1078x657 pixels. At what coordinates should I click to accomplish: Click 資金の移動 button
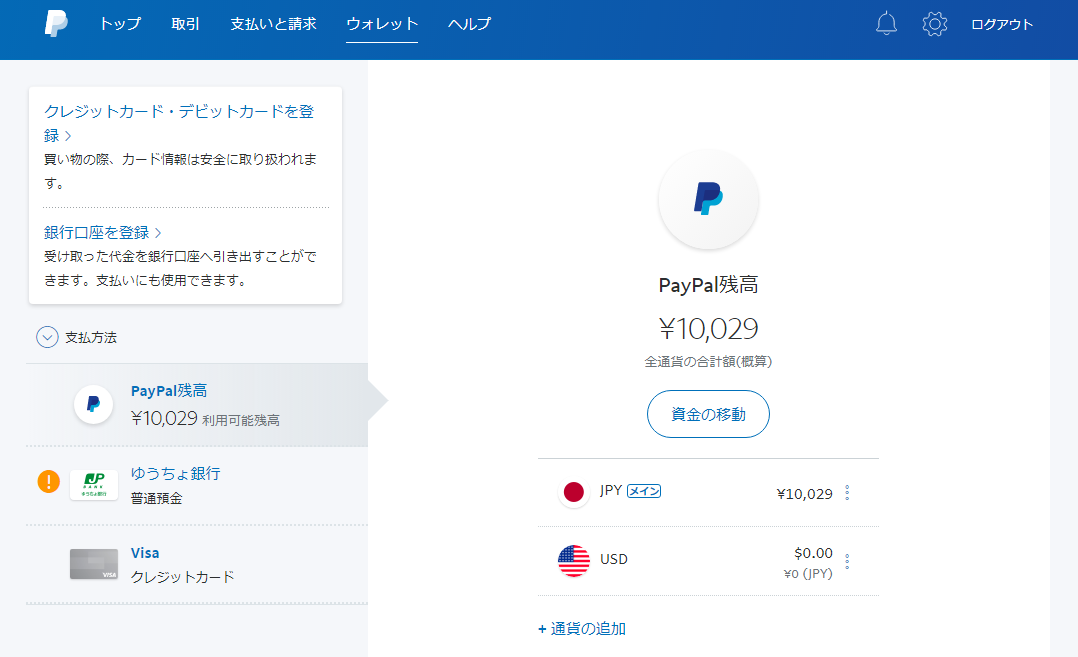(708, 414)
